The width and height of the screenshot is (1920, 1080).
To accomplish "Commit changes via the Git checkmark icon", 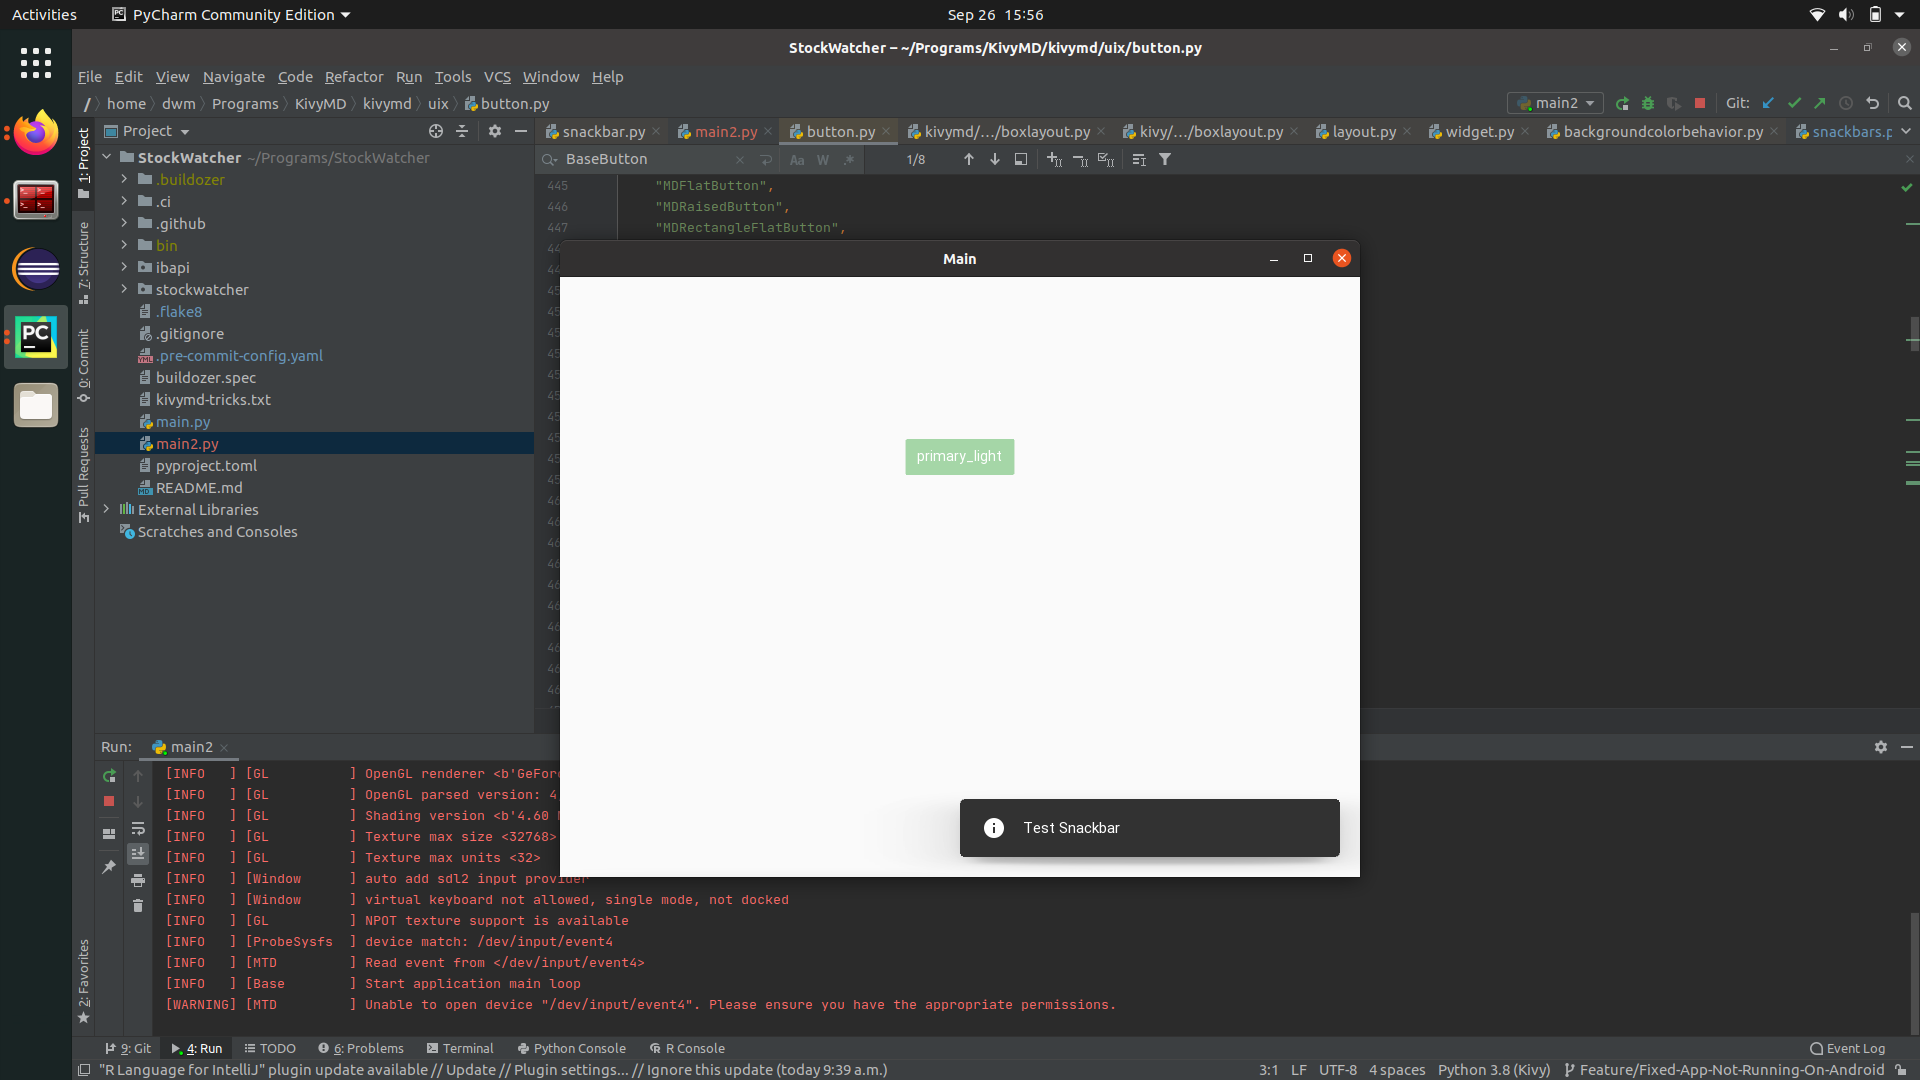I will pyautogui.click(x=1796, y=103).
